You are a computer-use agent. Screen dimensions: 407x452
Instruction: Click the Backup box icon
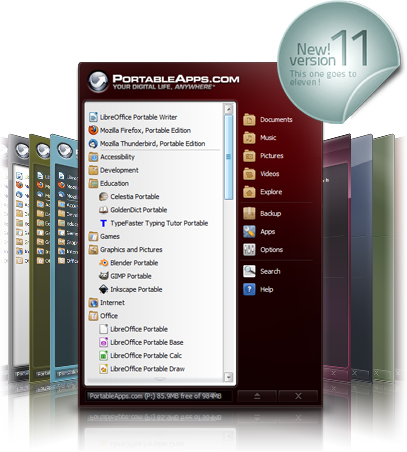249,213
